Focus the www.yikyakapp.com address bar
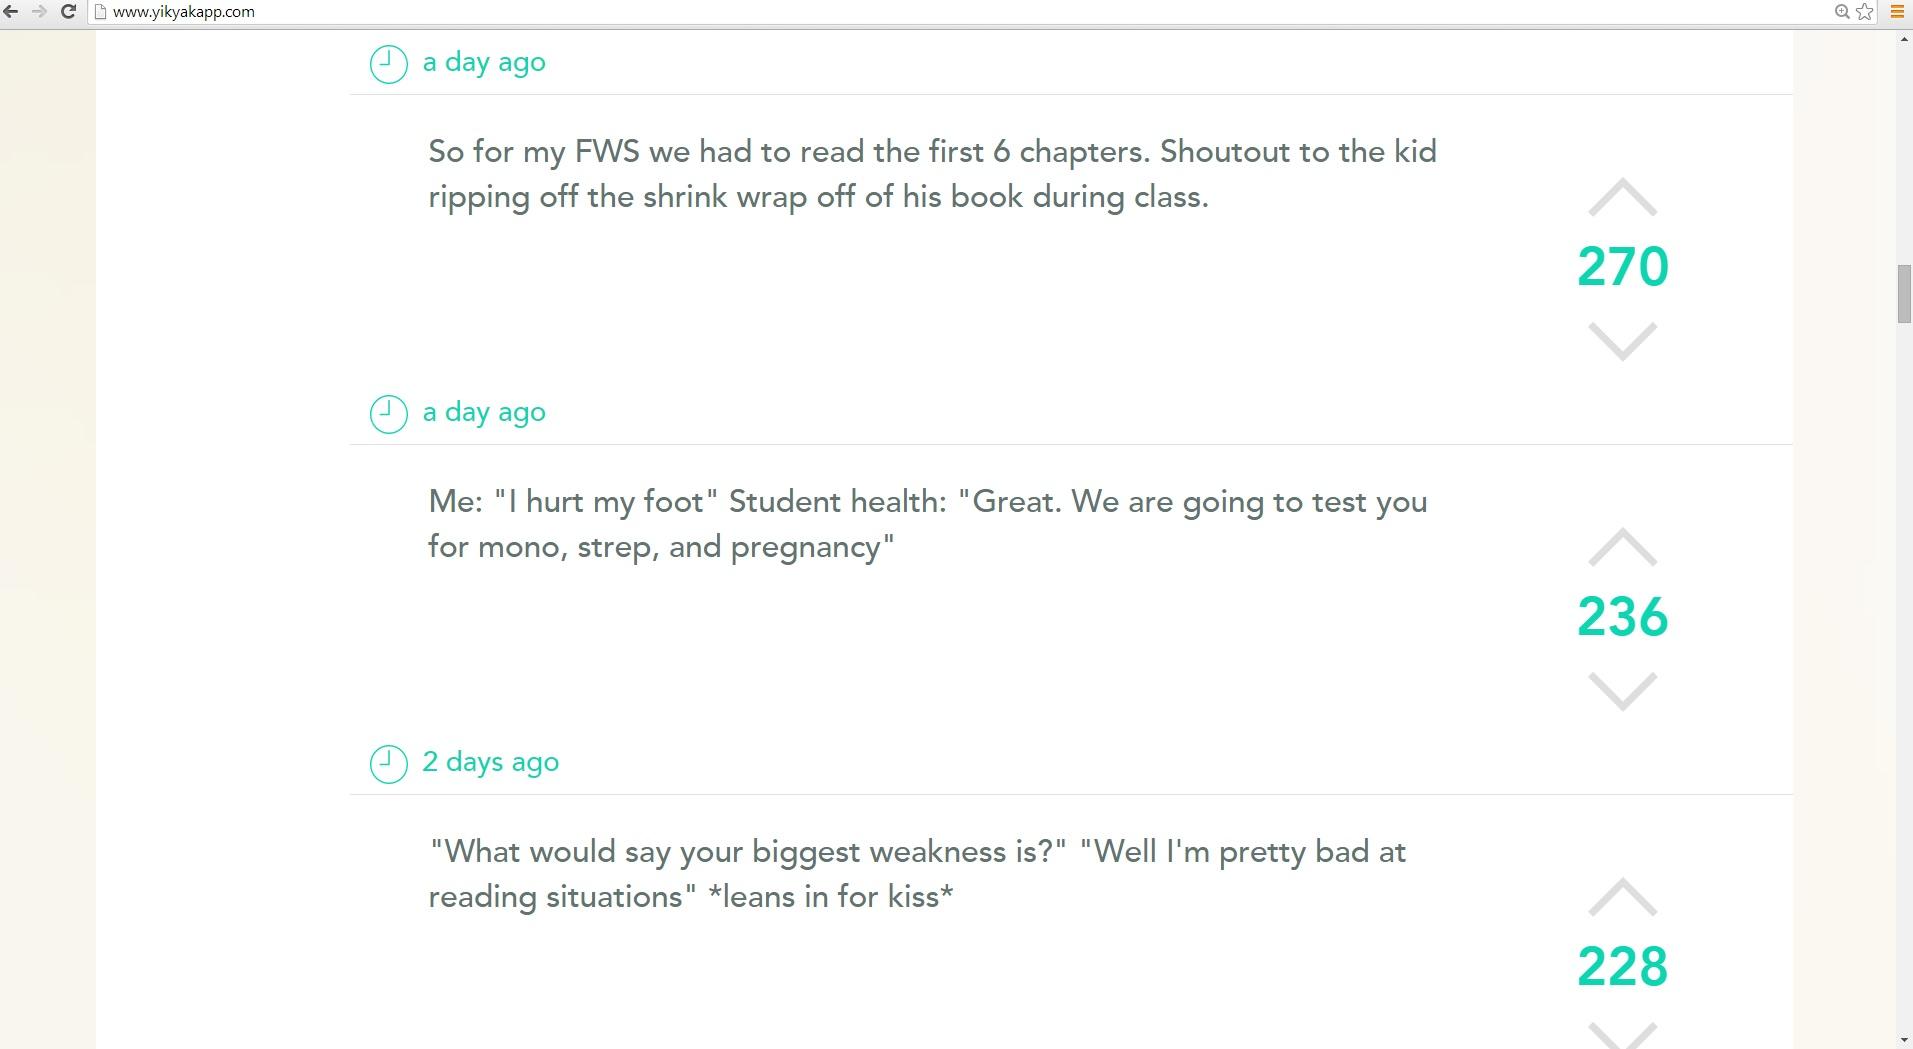 960,12
